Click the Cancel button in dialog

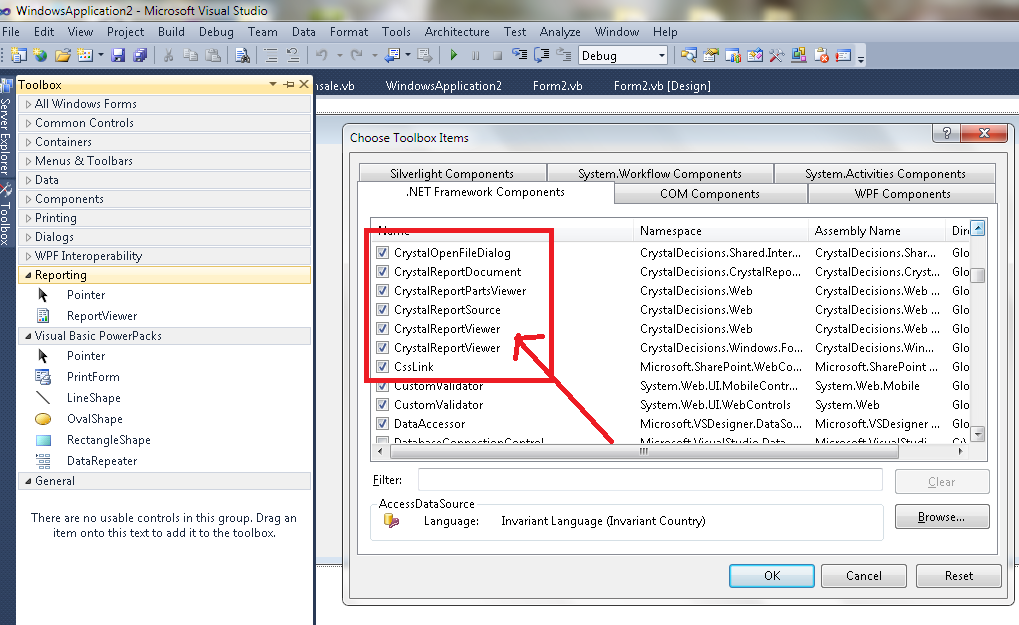pos(864,576)
